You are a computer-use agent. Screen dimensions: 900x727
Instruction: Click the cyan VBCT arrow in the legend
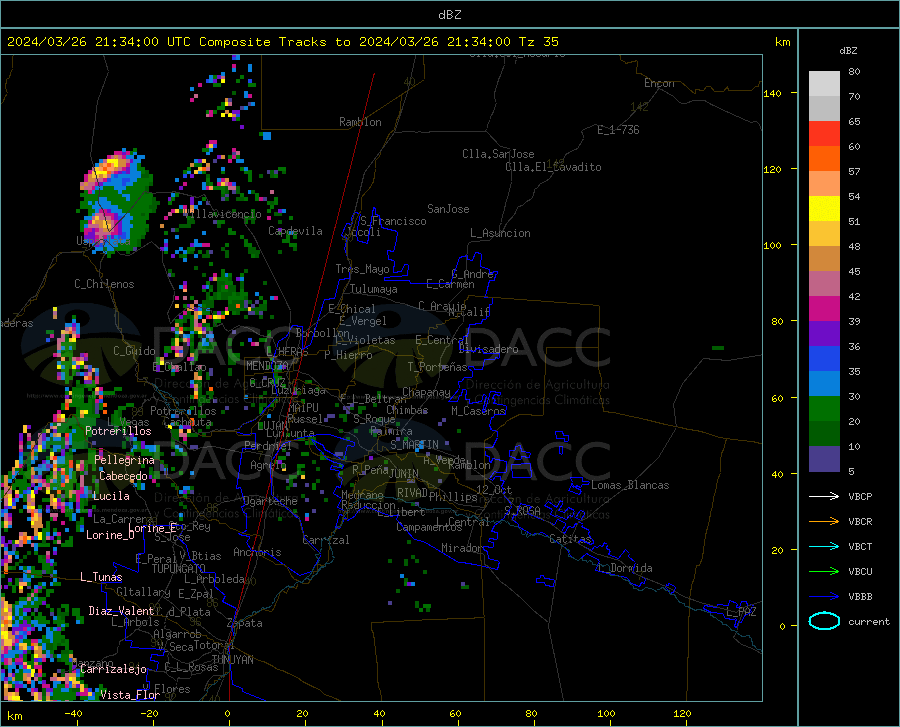824,546
